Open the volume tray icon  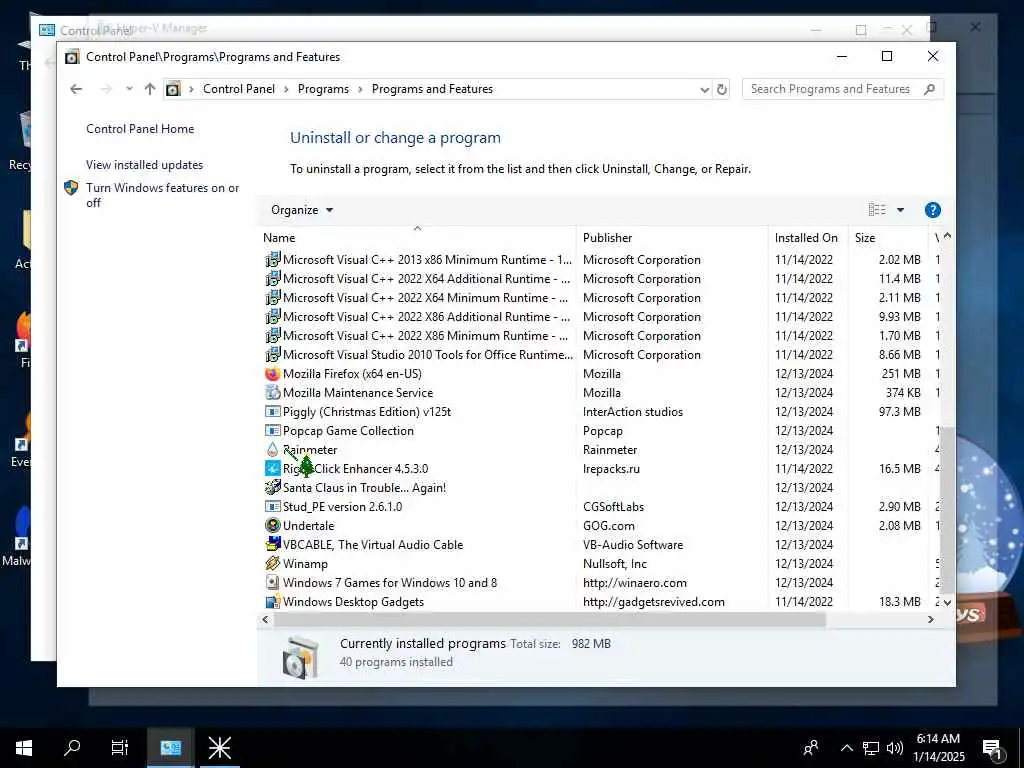[x=895, y=748]
